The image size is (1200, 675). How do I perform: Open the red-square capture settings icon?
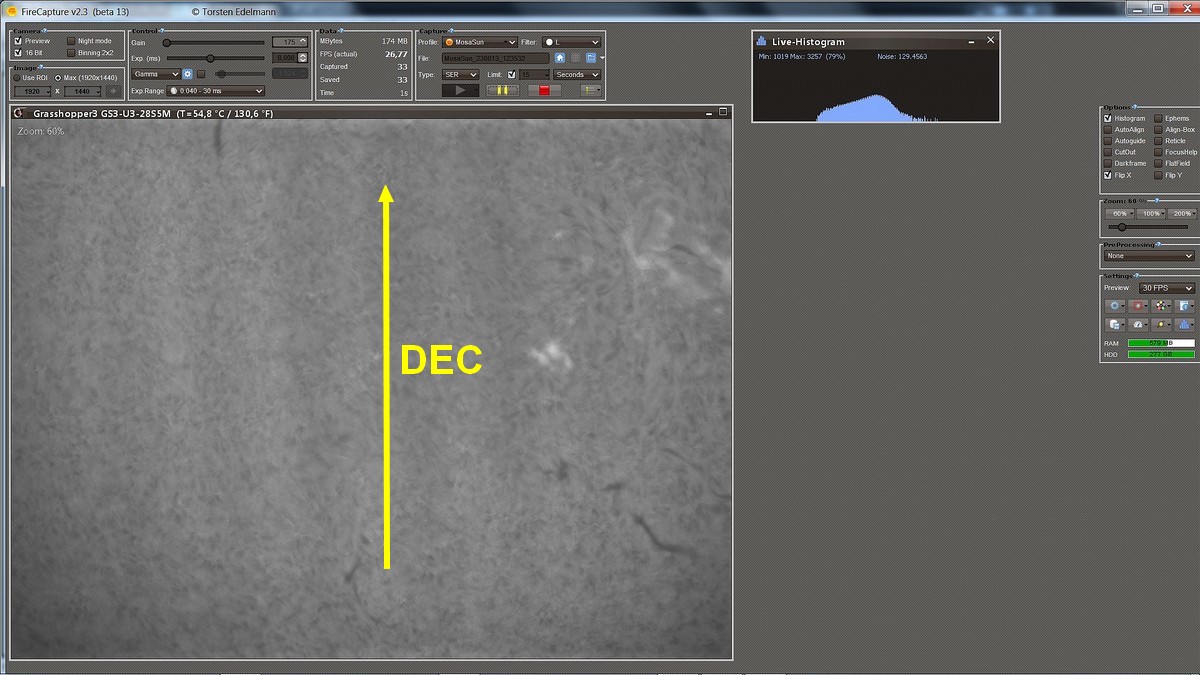(1138, 306)
